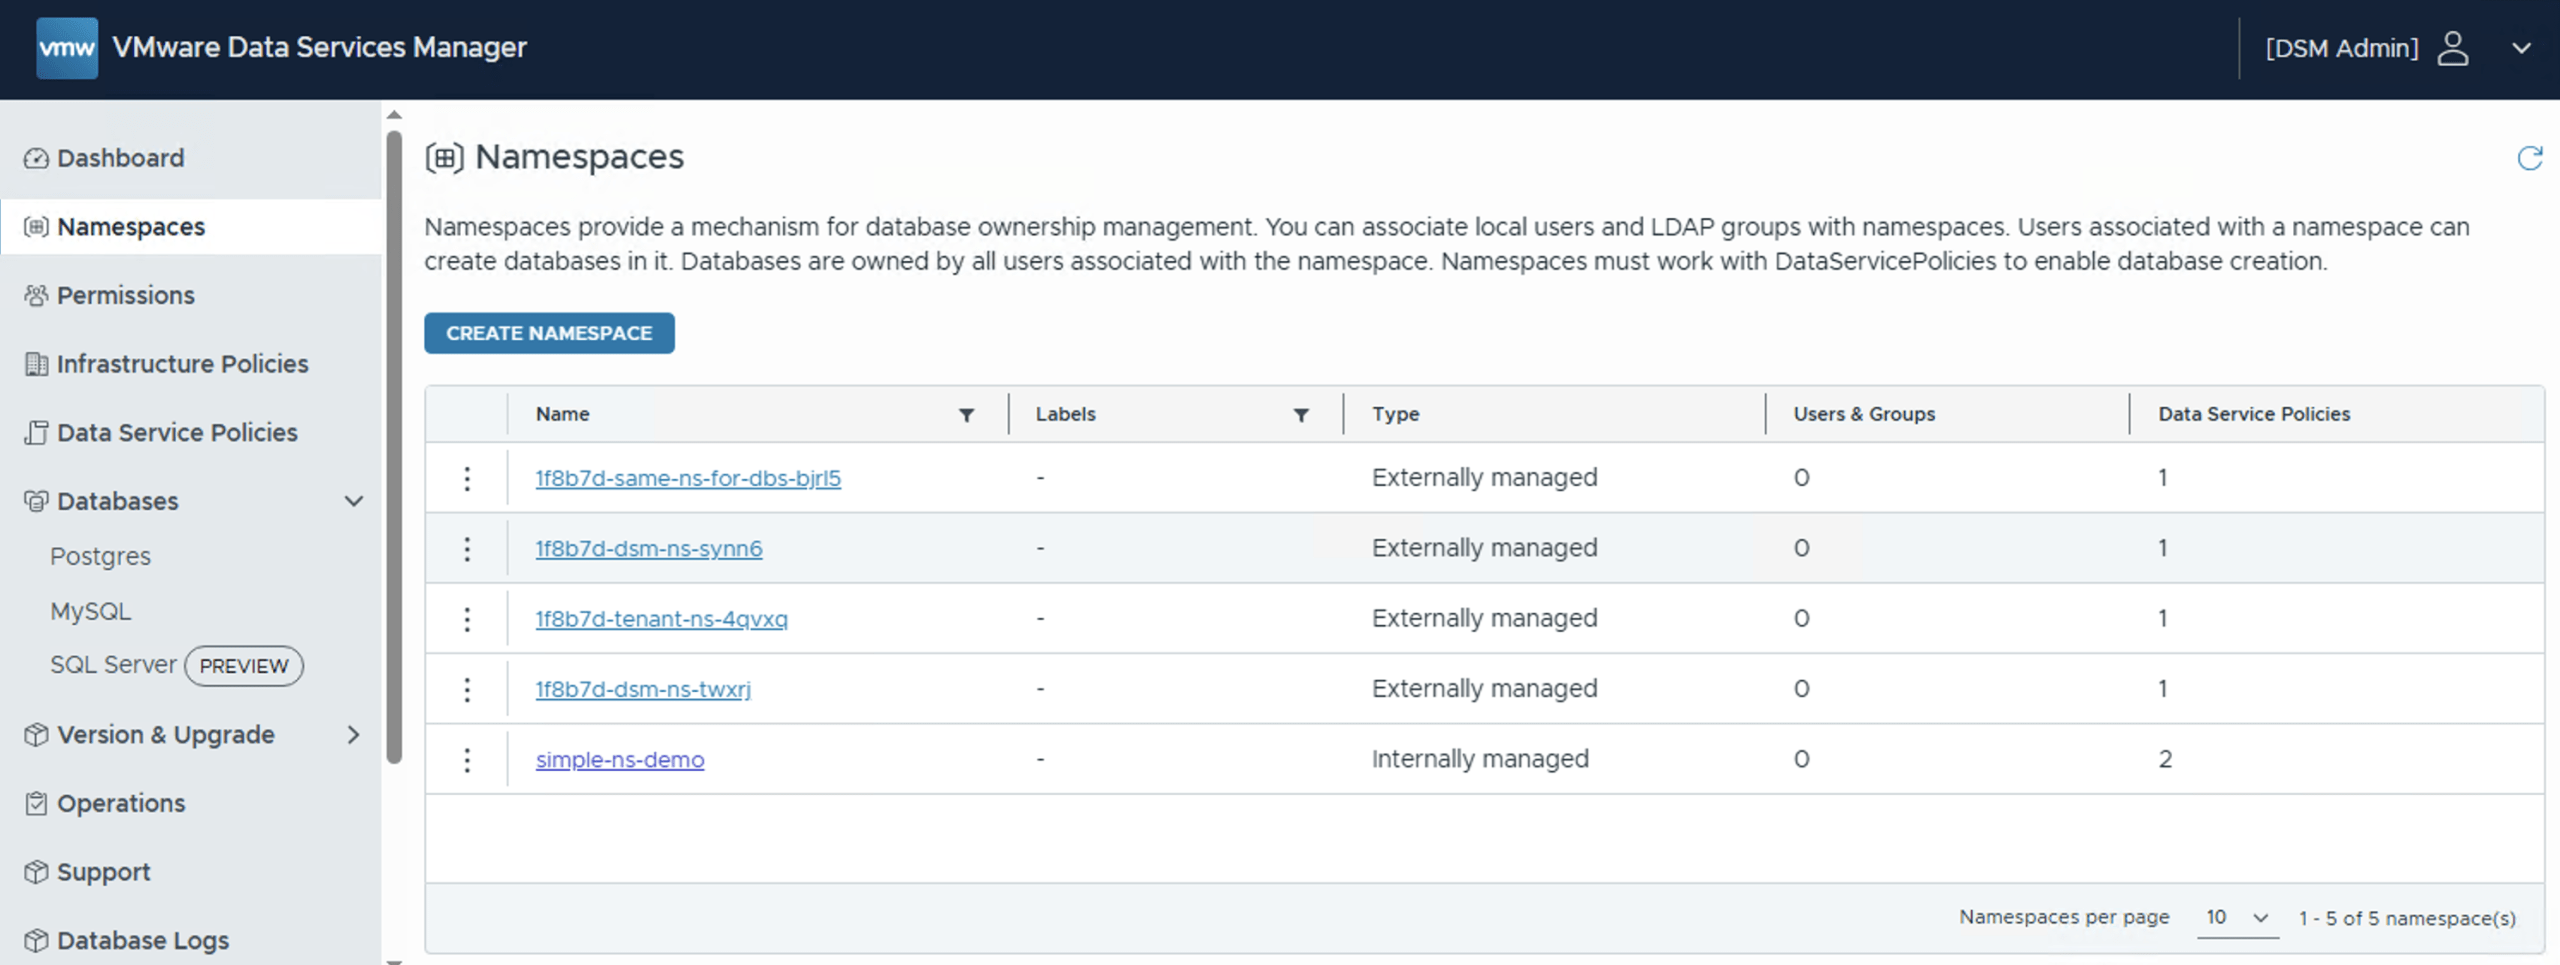The height and width of the screenshot is (965, 2560).
Task: Click the Labels column header text
Action: 1065,414
